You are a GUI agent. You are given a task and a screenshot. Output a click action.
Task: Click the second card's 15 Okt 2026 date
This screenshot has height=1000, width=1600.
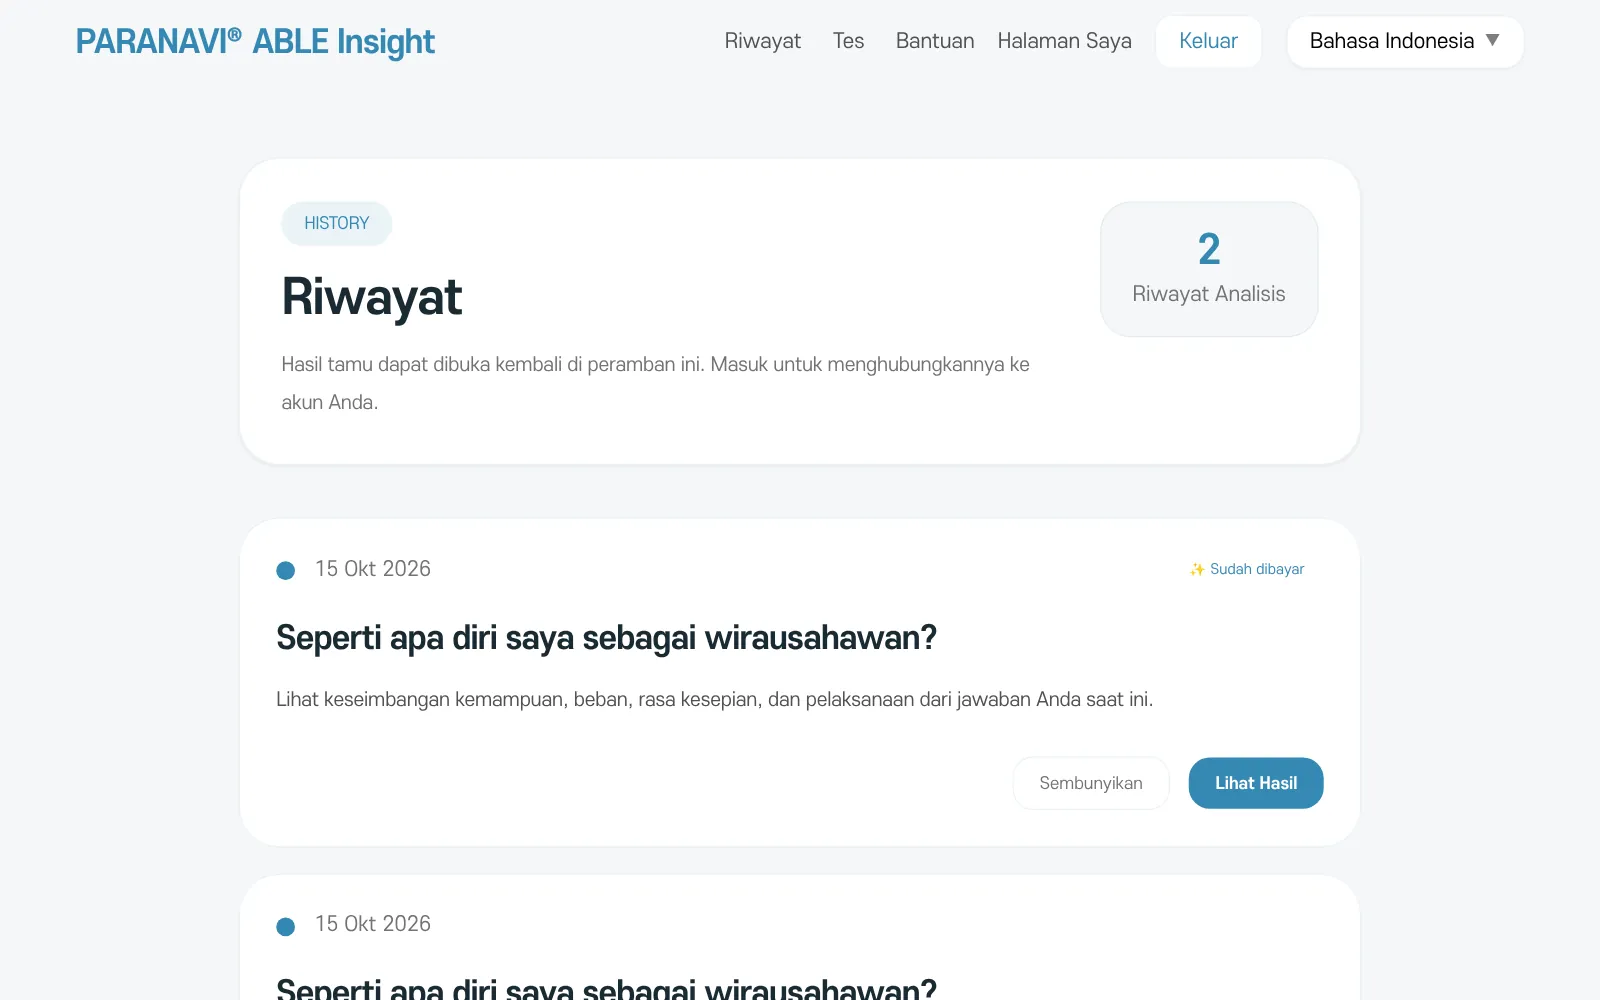[373, 924]
